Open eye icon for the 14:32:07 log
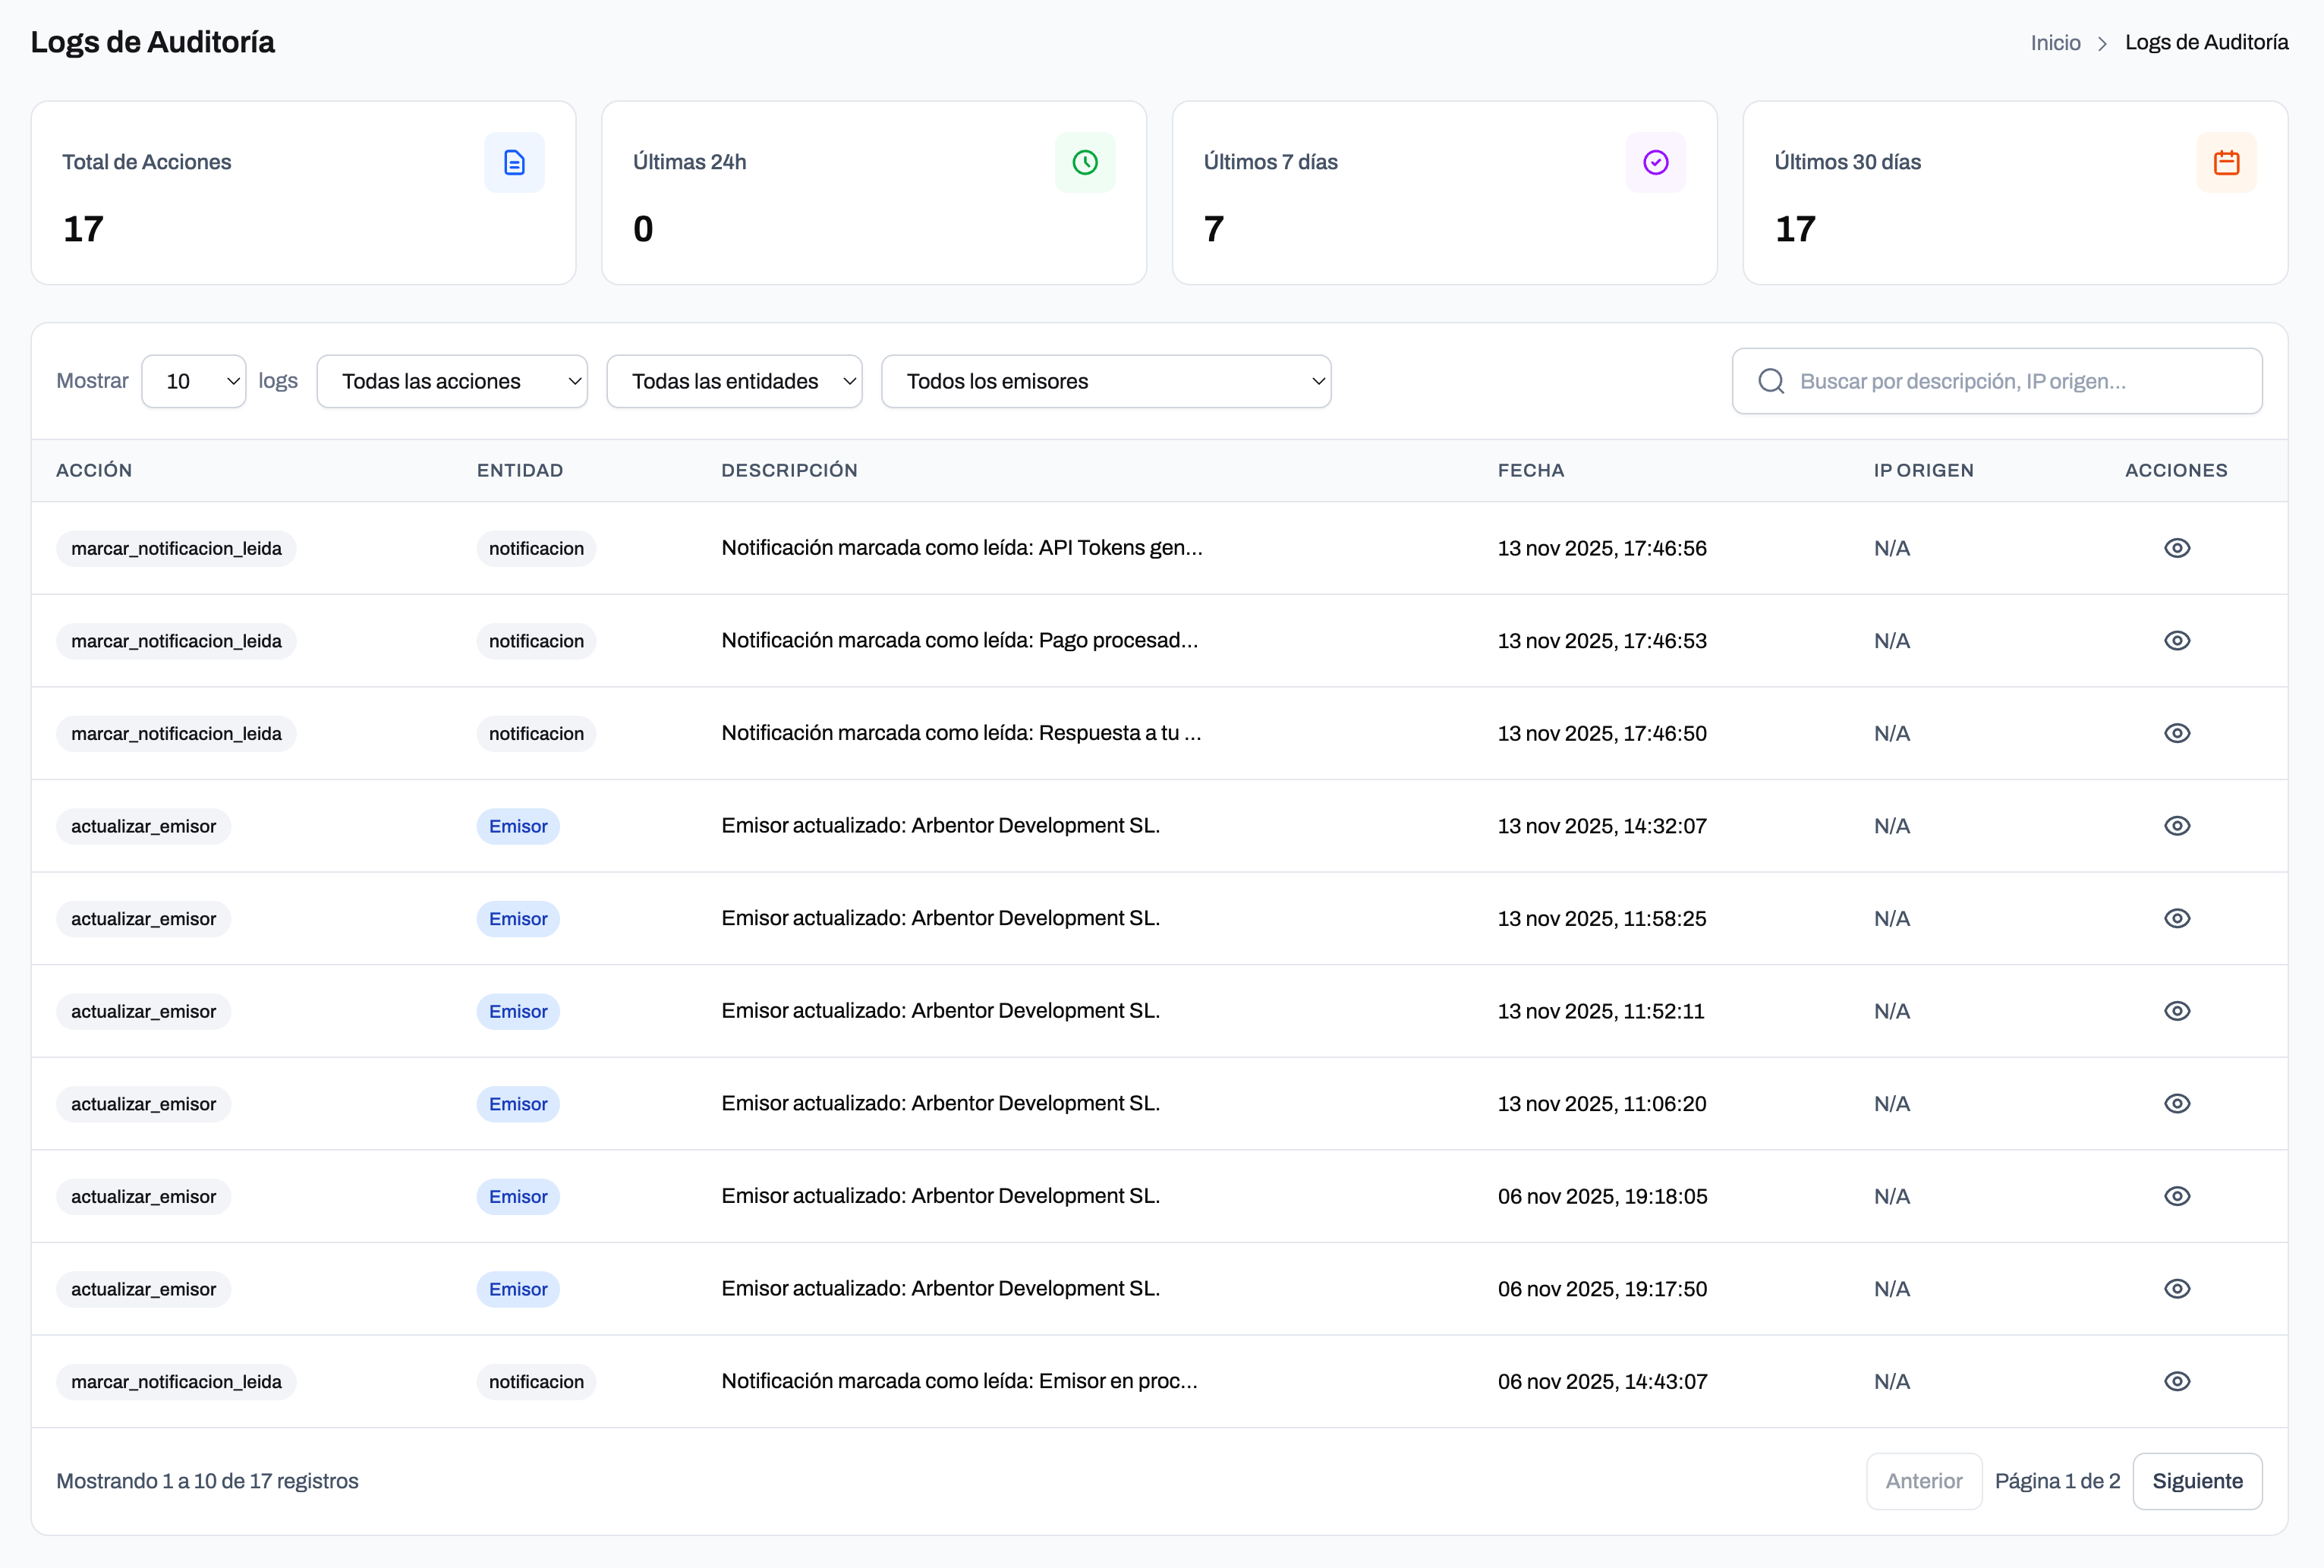The image size is (2324, 1568). click(x=2176, y=826)
